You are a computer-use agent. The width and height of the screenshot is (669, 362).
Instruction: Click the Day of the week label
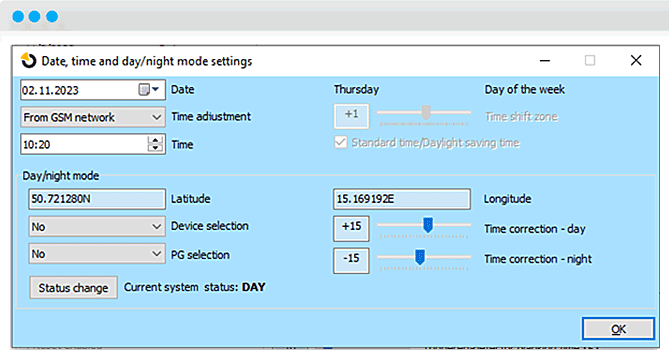[x=524, y=89]
